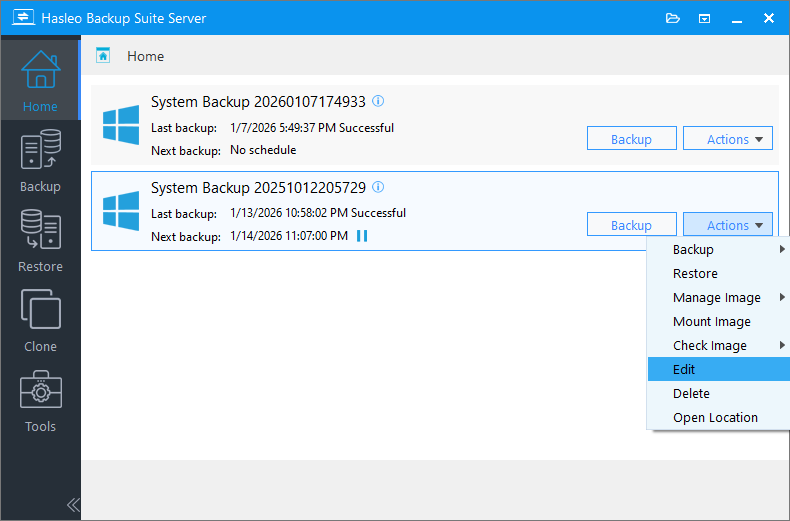Collapse the sidebar with double chevron

click(x=73, y=504)
